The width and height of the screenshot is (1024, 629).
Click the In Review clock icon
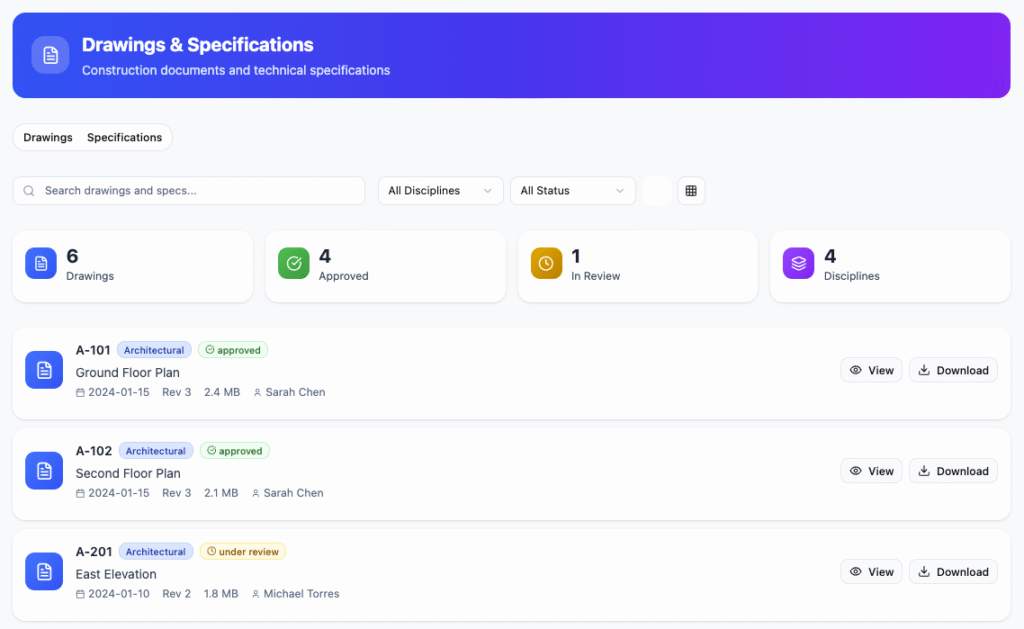point(546,264)
